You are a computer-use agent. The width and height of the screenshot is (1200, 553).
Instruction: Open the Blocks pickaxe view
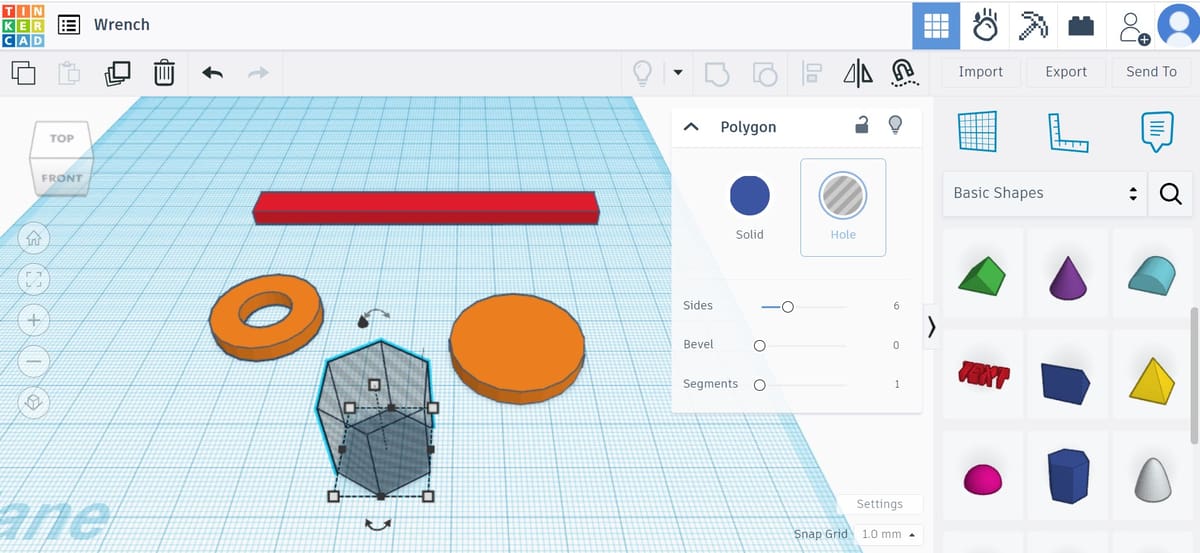1033,26
